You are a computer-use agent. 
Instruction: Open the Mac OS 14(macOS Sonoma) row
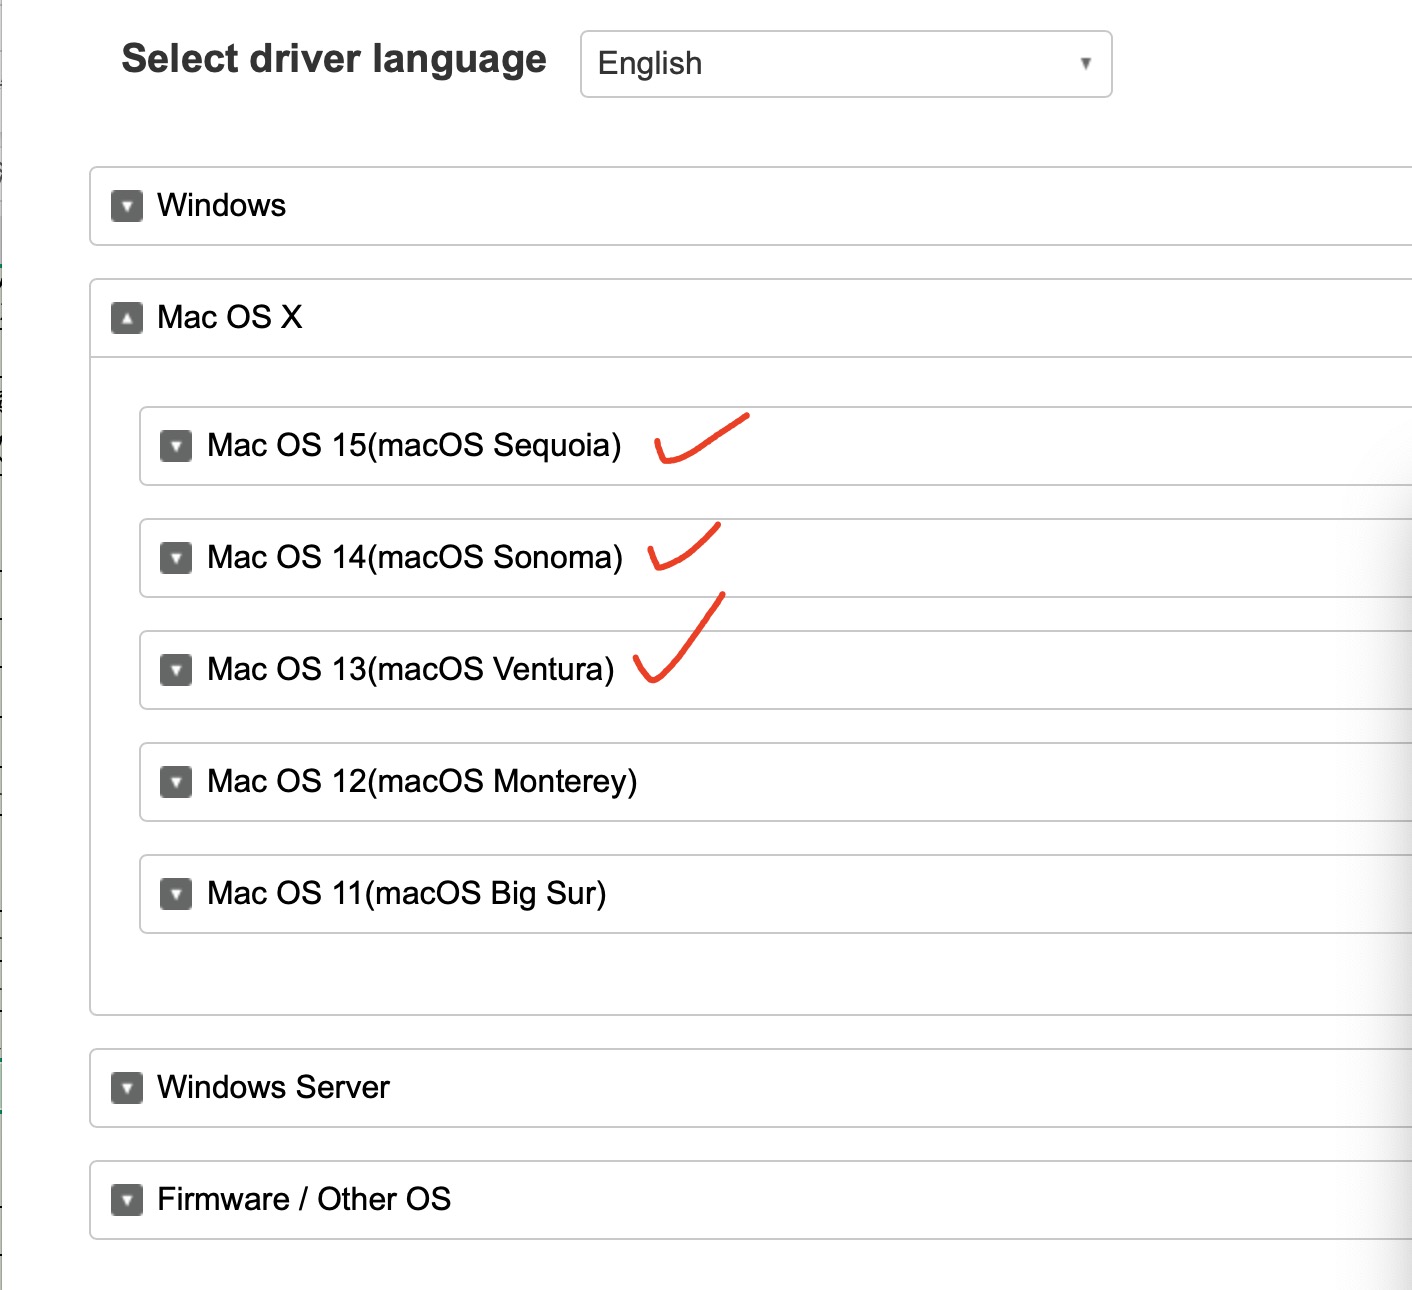tap(415, 558)
